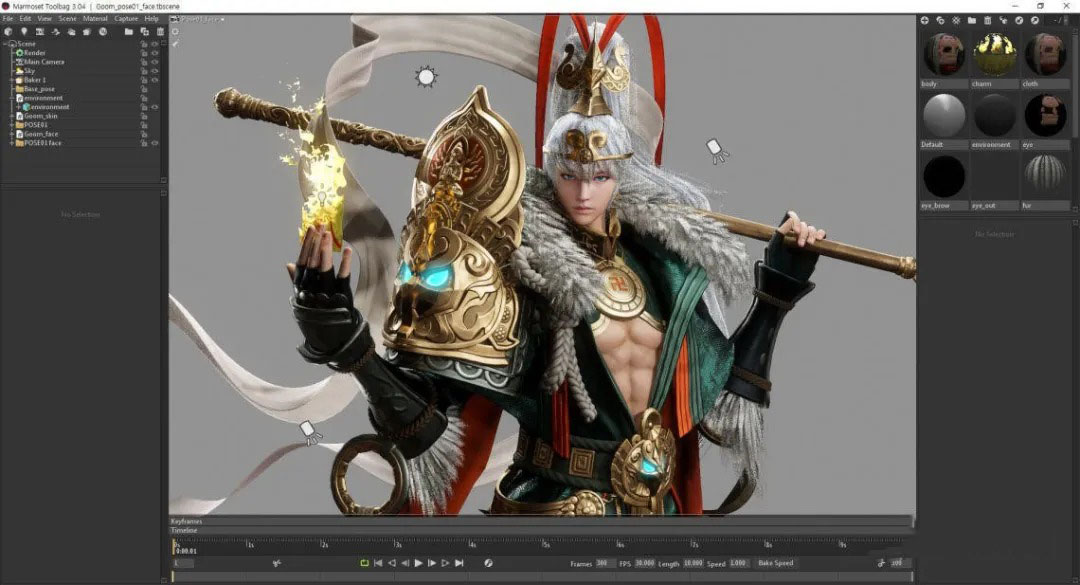Hide the Sky object with eye icon

(x=155, y=71)
